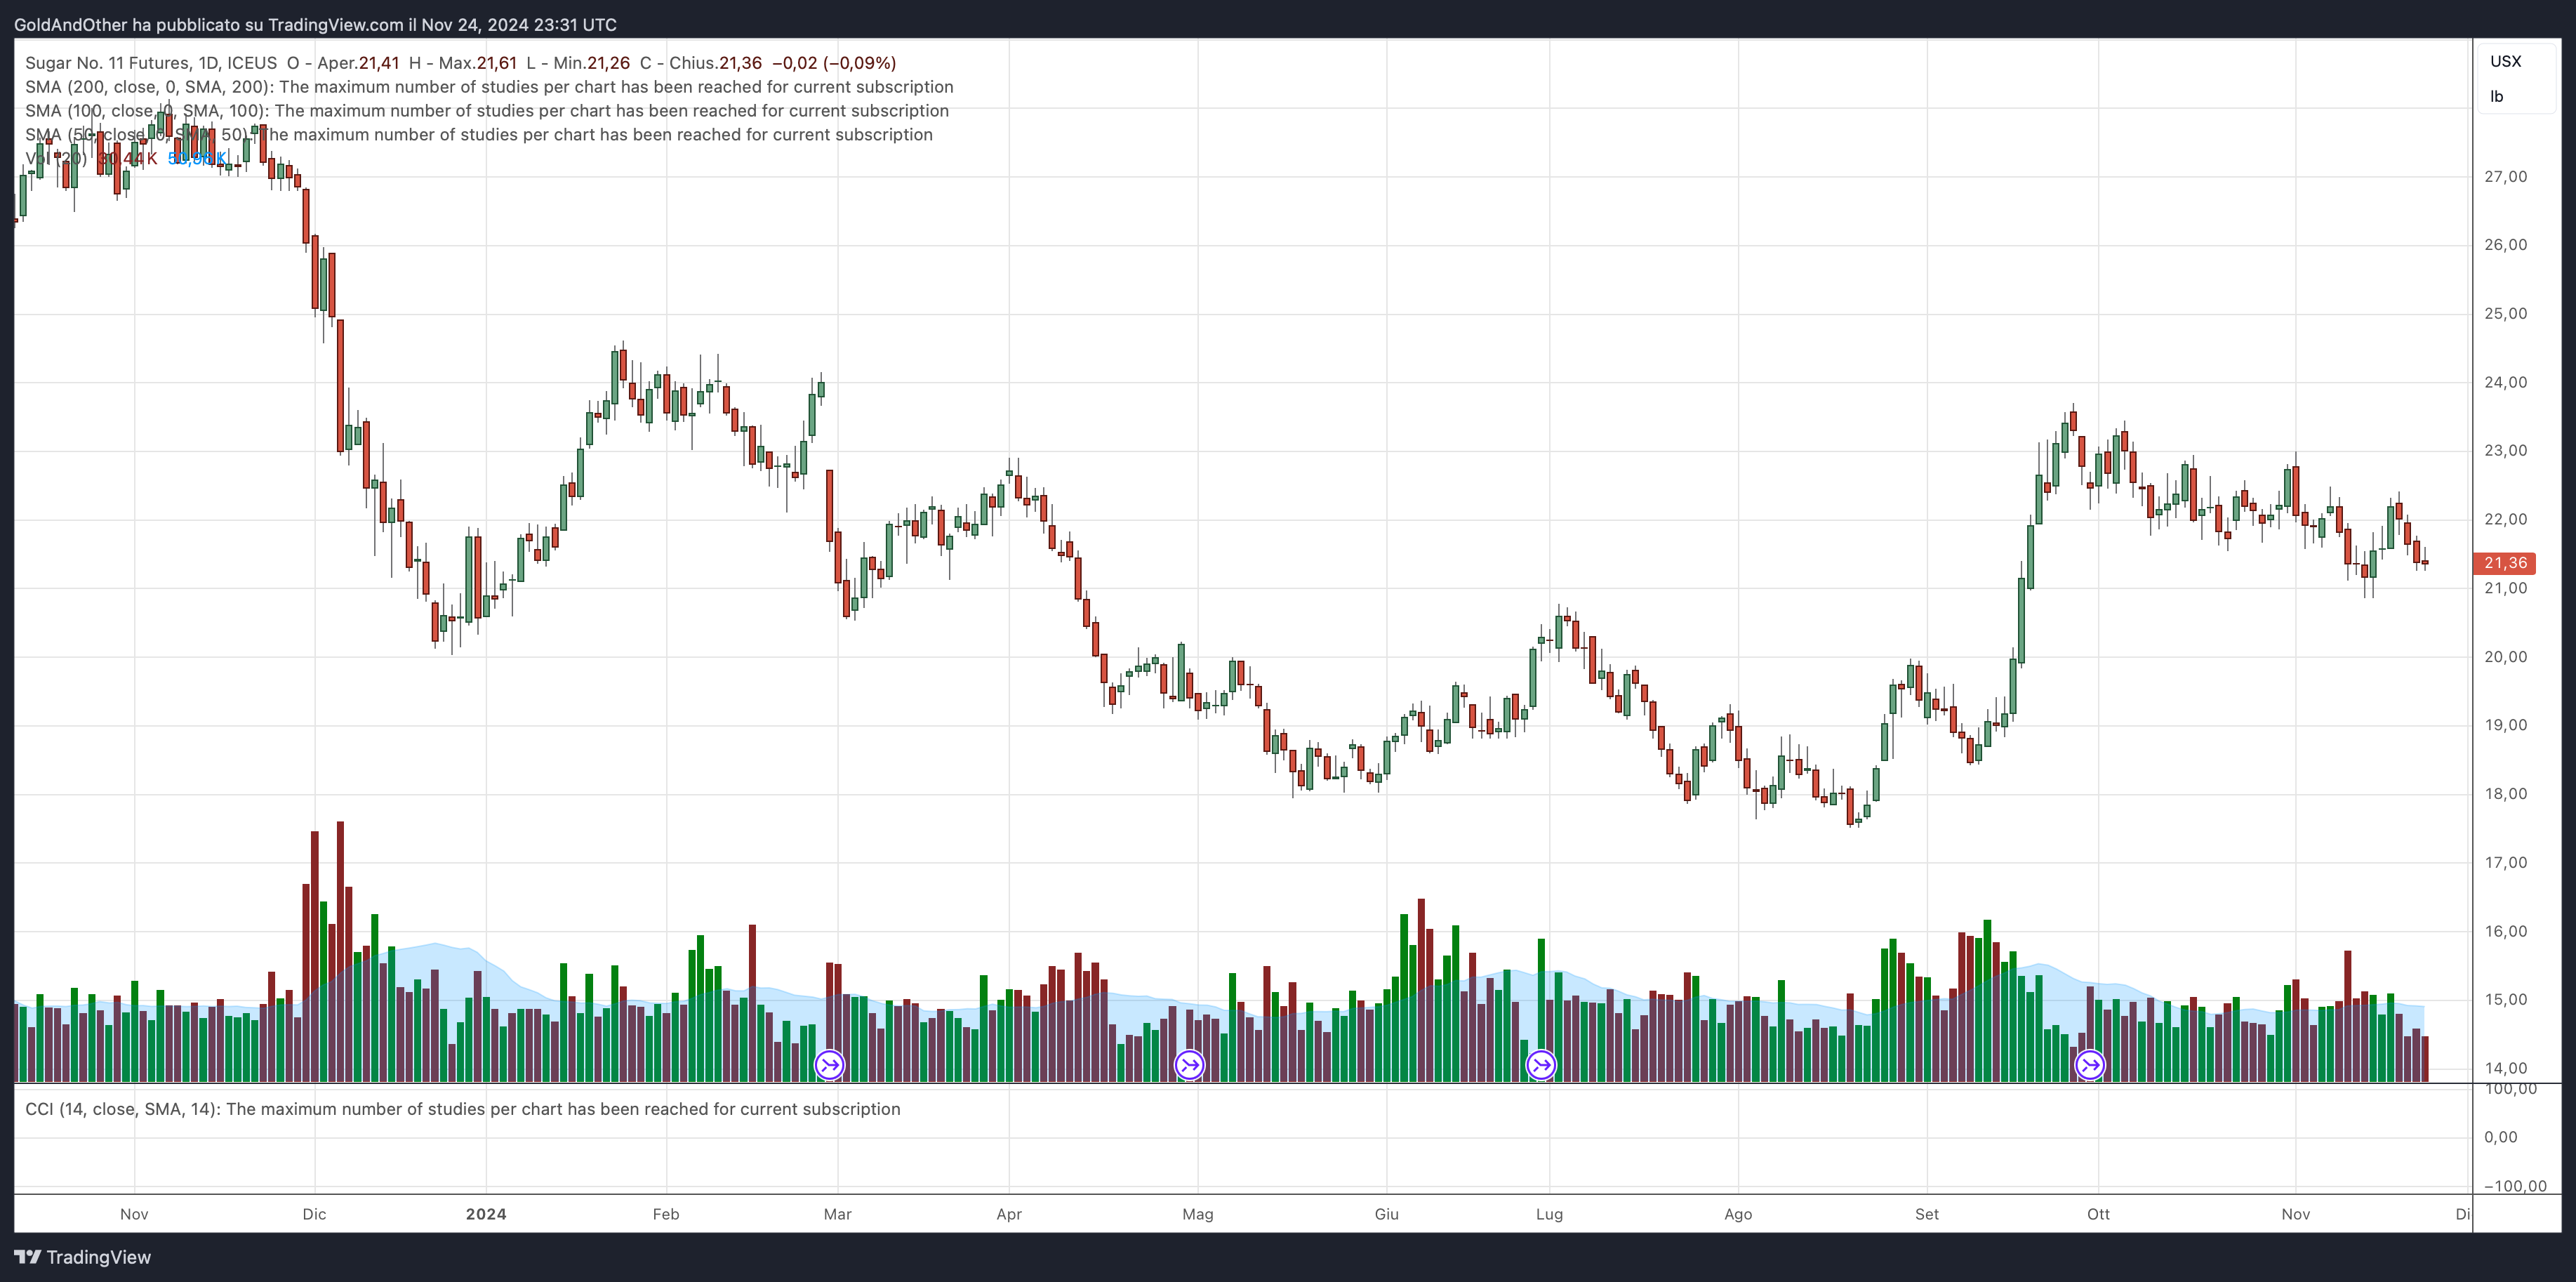The width and height of the screenshot is (2576, 1282).
Task: Click the TradingView logo at bottom left
Action: (x=83, y=1257)
